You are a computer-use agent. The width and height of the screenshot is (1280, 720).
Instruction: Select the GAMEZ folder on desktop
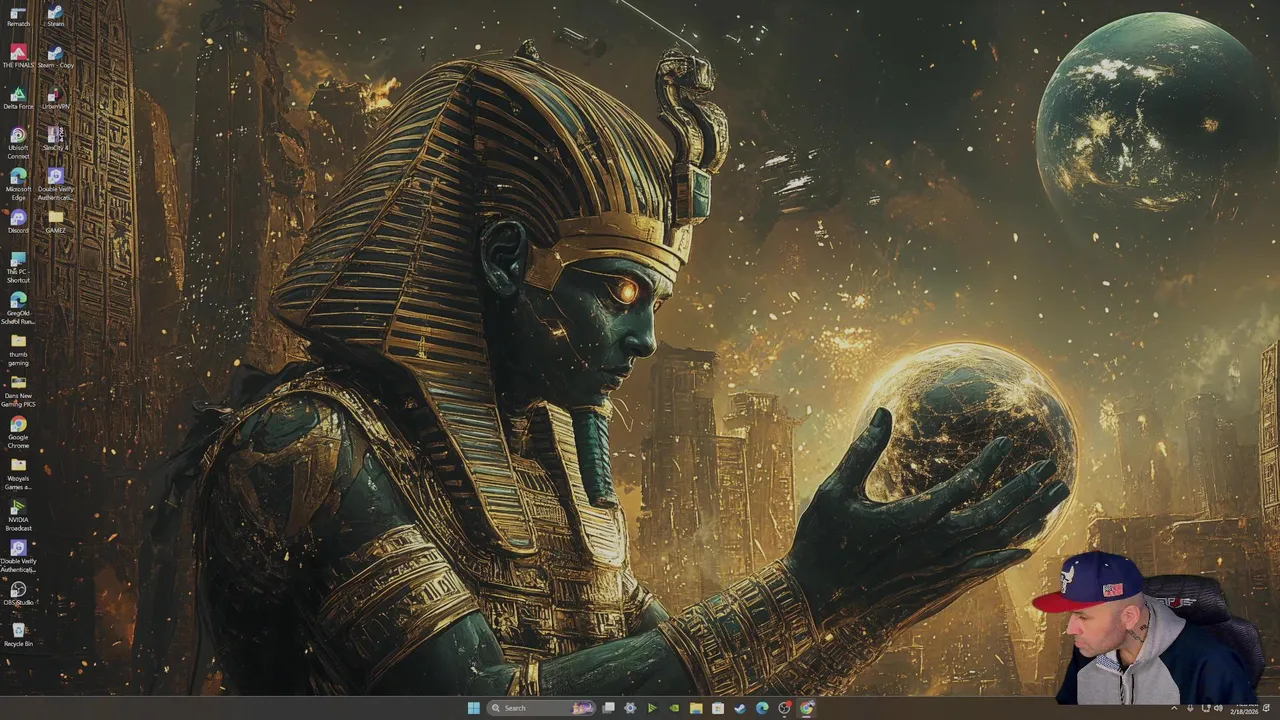coord(55,222)
